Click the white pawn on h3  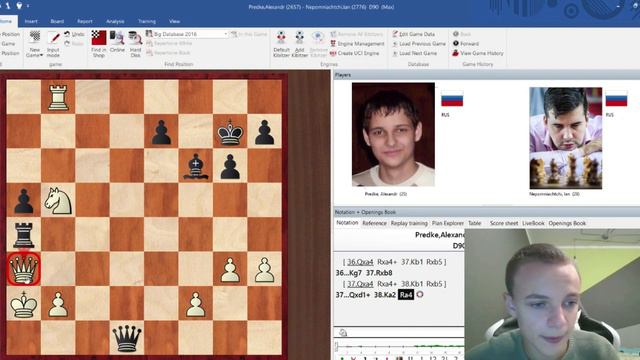[x=264, y=269]
